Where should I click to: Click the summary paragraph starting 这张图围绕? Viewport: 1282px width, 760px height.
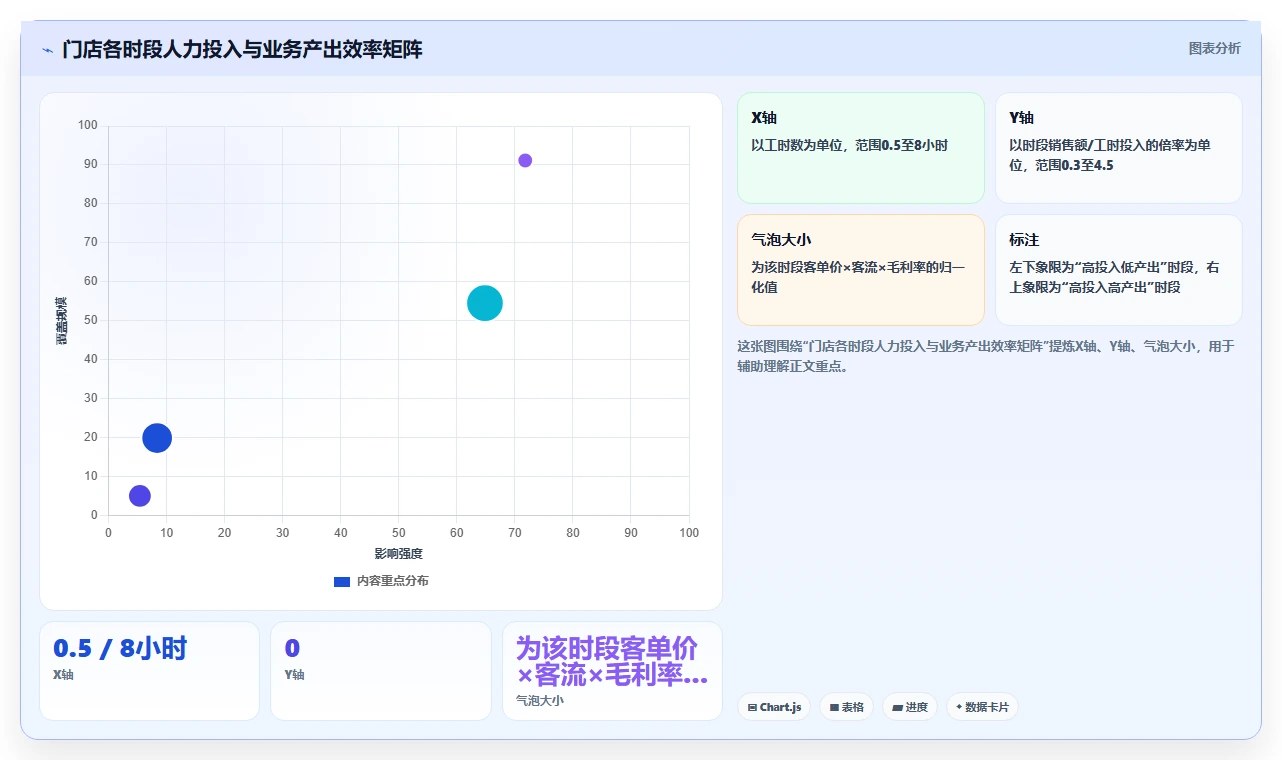pyautogui.click(x=988, y=356)
